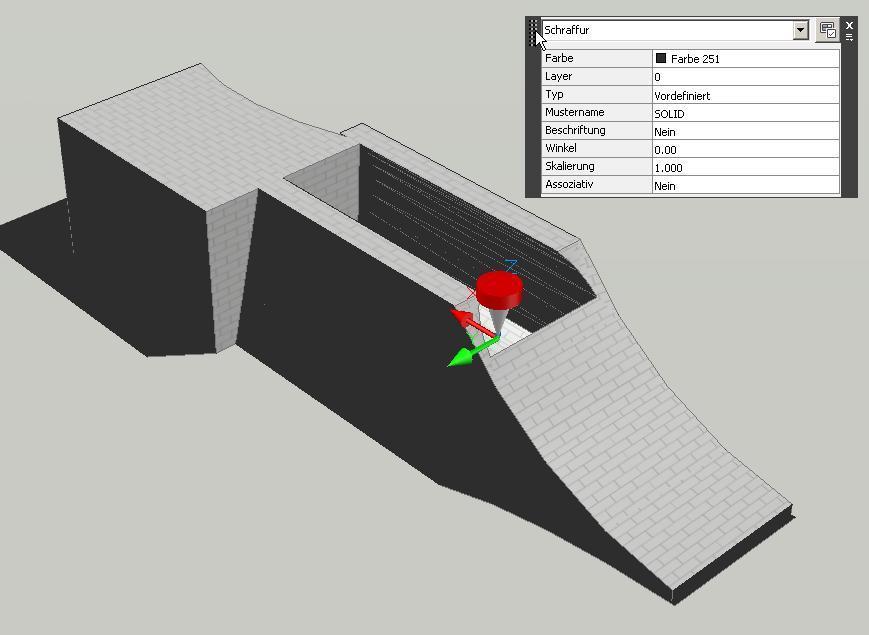Click the dotted drag grip of the properties panel
Viewport: 869px width, 635px height.
coord(534,30)
